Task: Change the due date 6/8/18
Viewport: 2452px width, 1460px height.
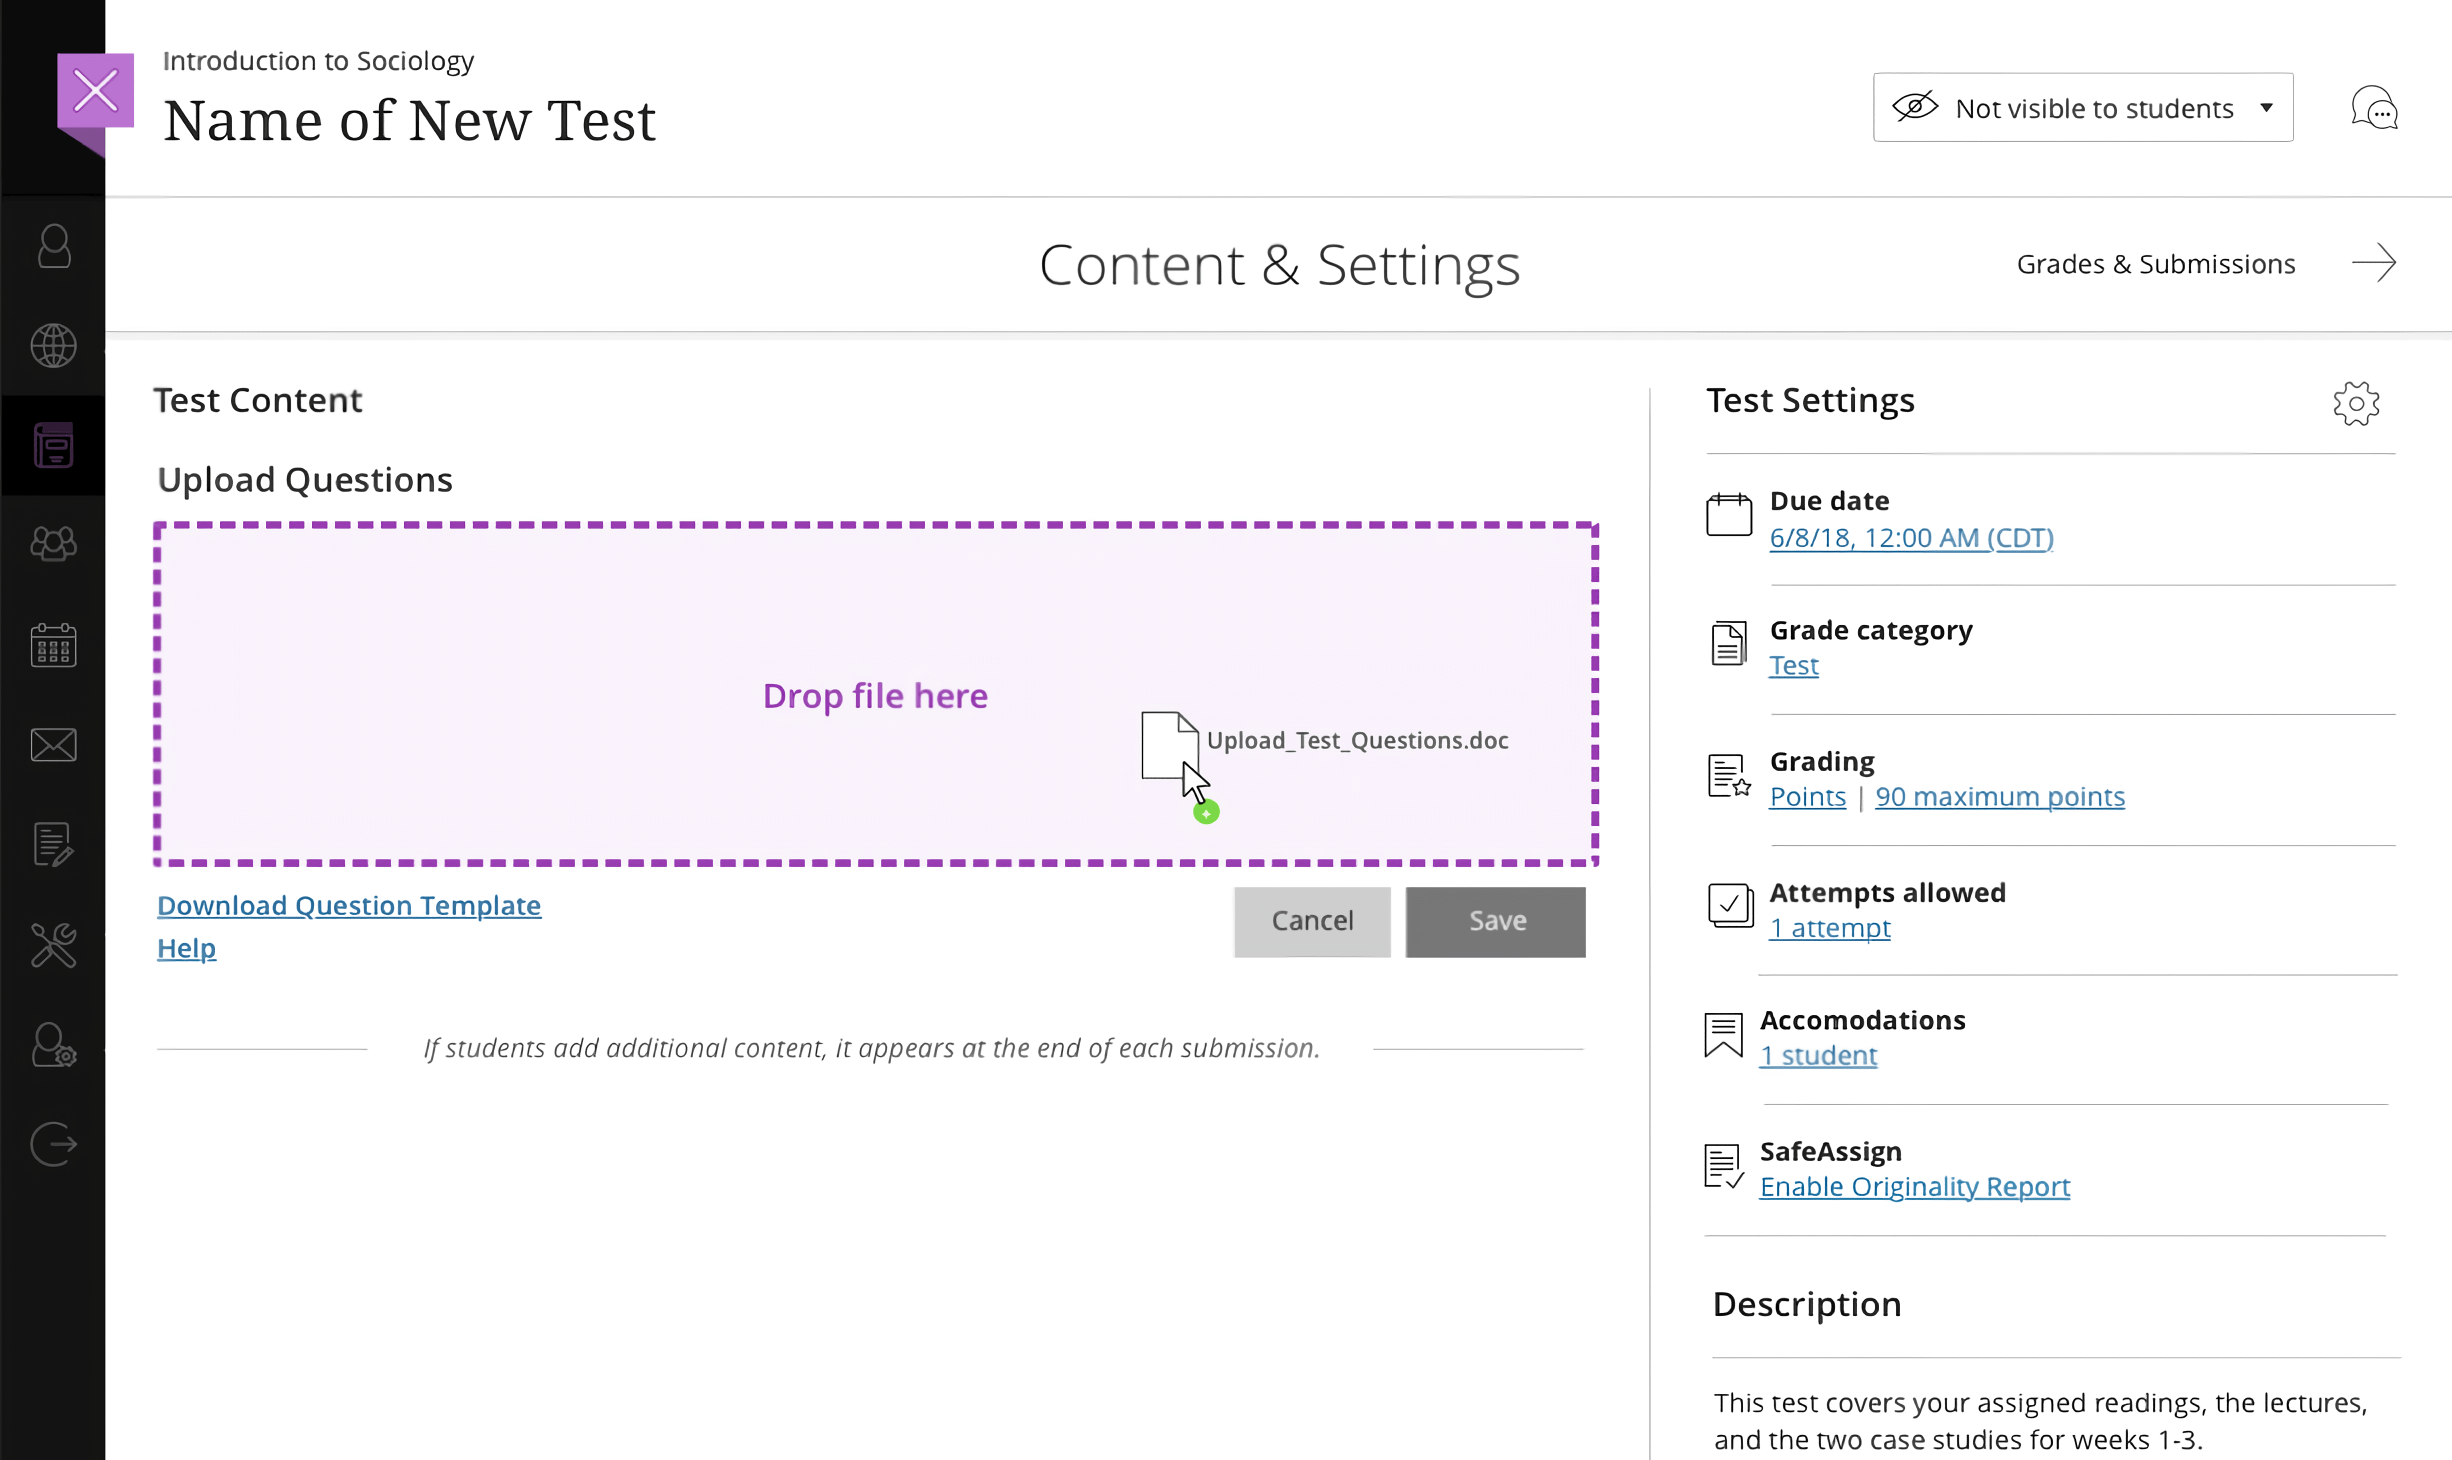Action: [1911, 538]
